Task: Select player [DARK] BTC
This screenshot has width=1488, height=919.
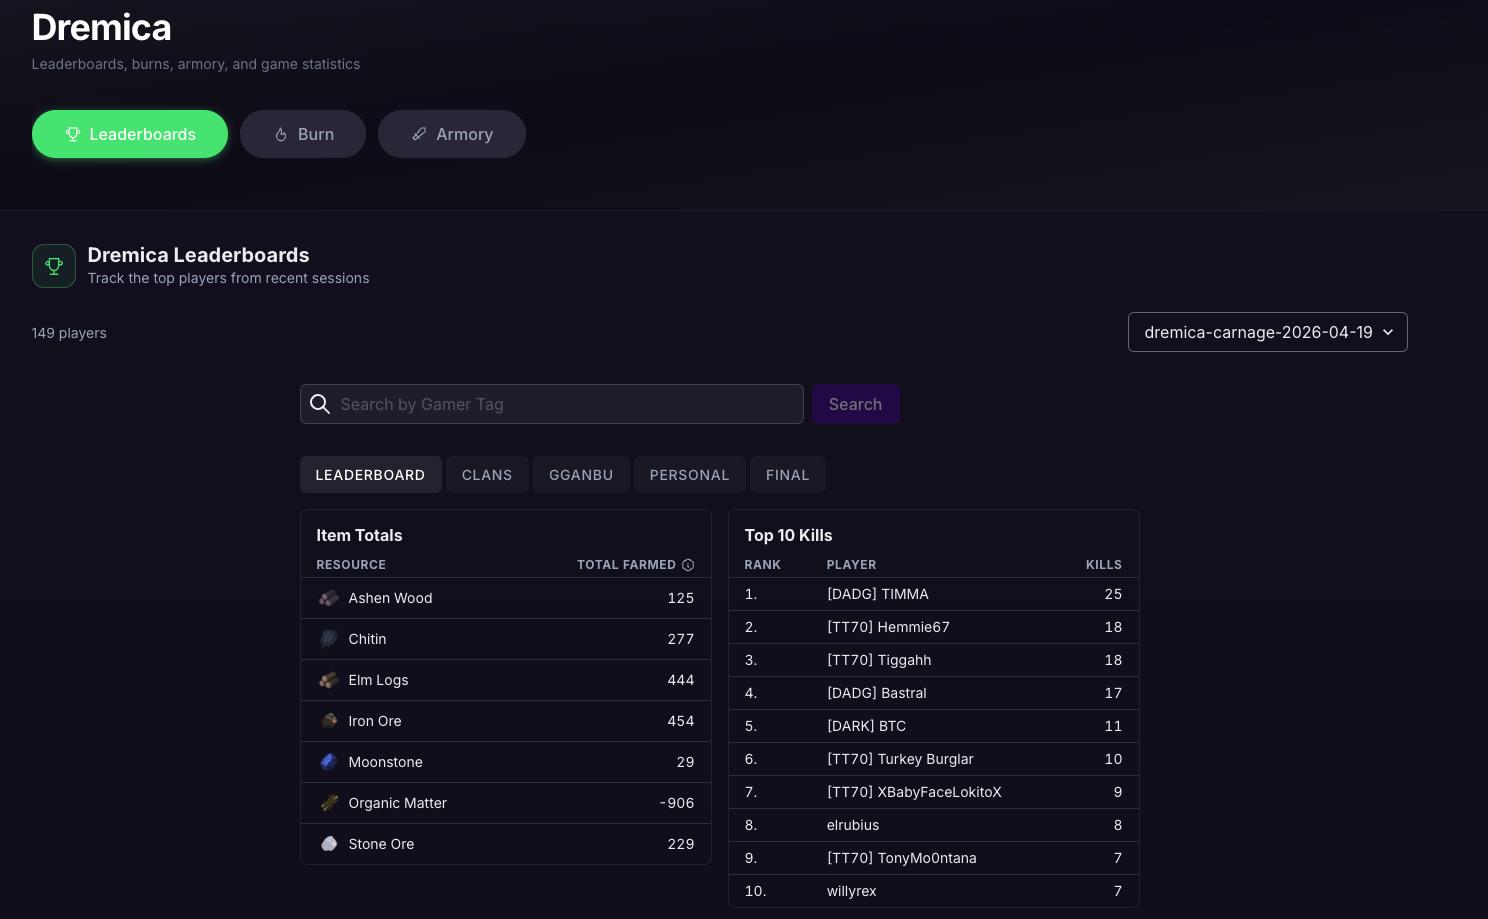Action: pyautogui.click(x=866, y=726)
